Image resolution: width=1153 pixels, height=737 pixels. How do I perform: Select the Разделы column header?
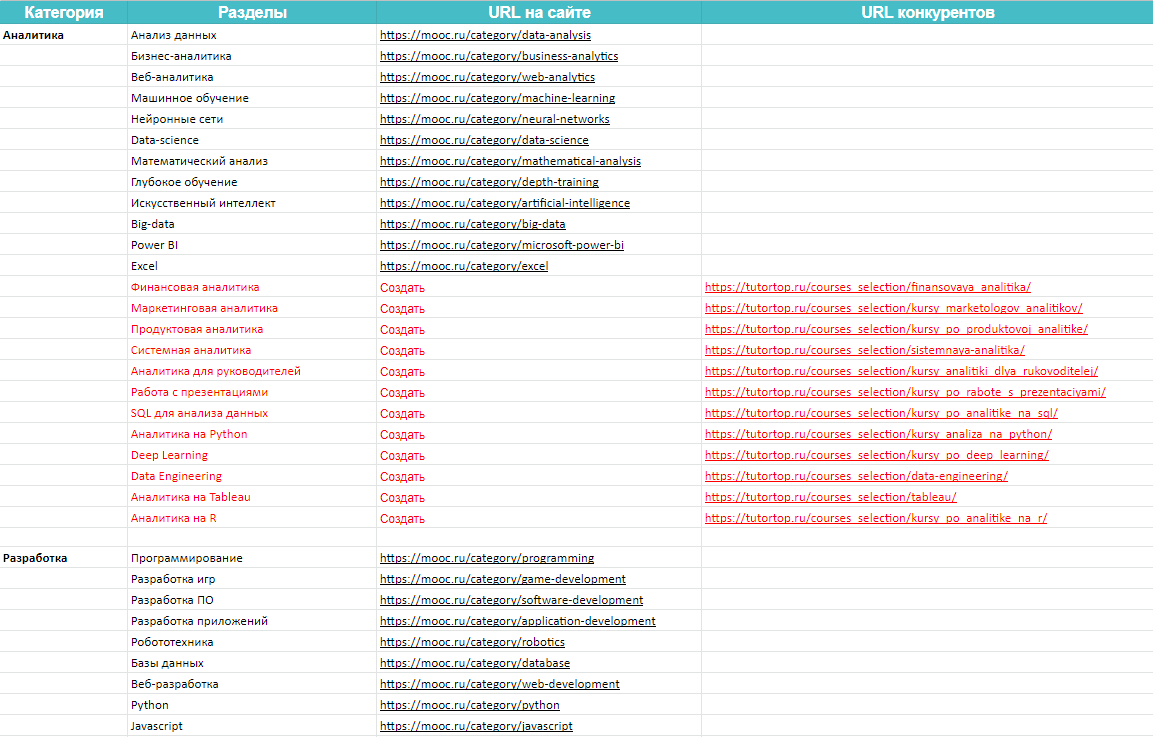tap(252, 13)
